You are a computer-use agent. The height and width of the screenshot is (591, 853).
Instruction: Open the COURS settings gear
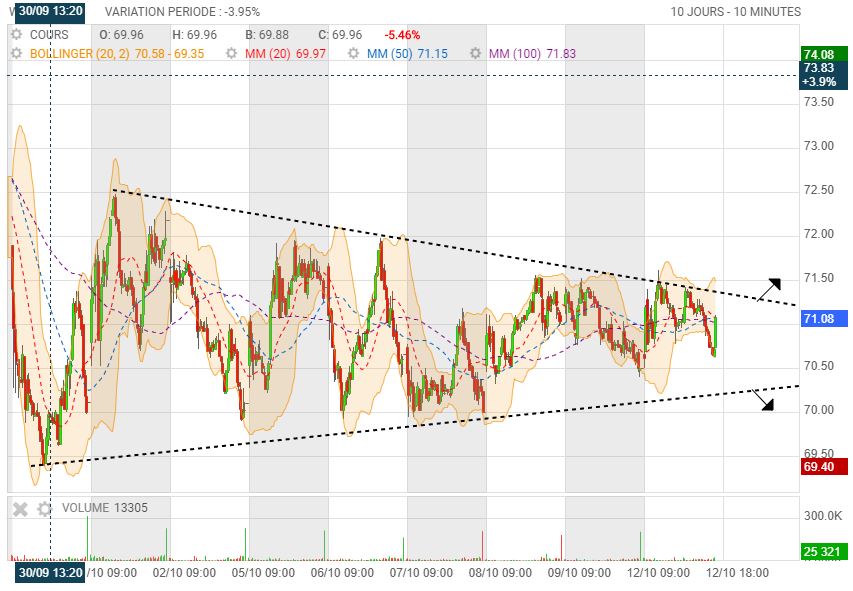pos(16,34)
